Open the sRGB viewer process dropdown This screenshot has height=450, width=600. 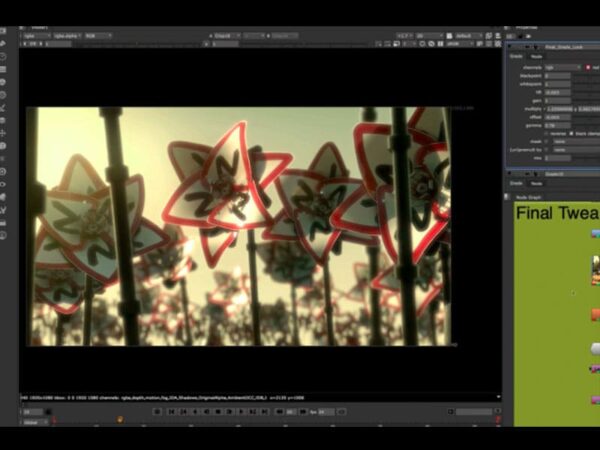coord(460,44)
